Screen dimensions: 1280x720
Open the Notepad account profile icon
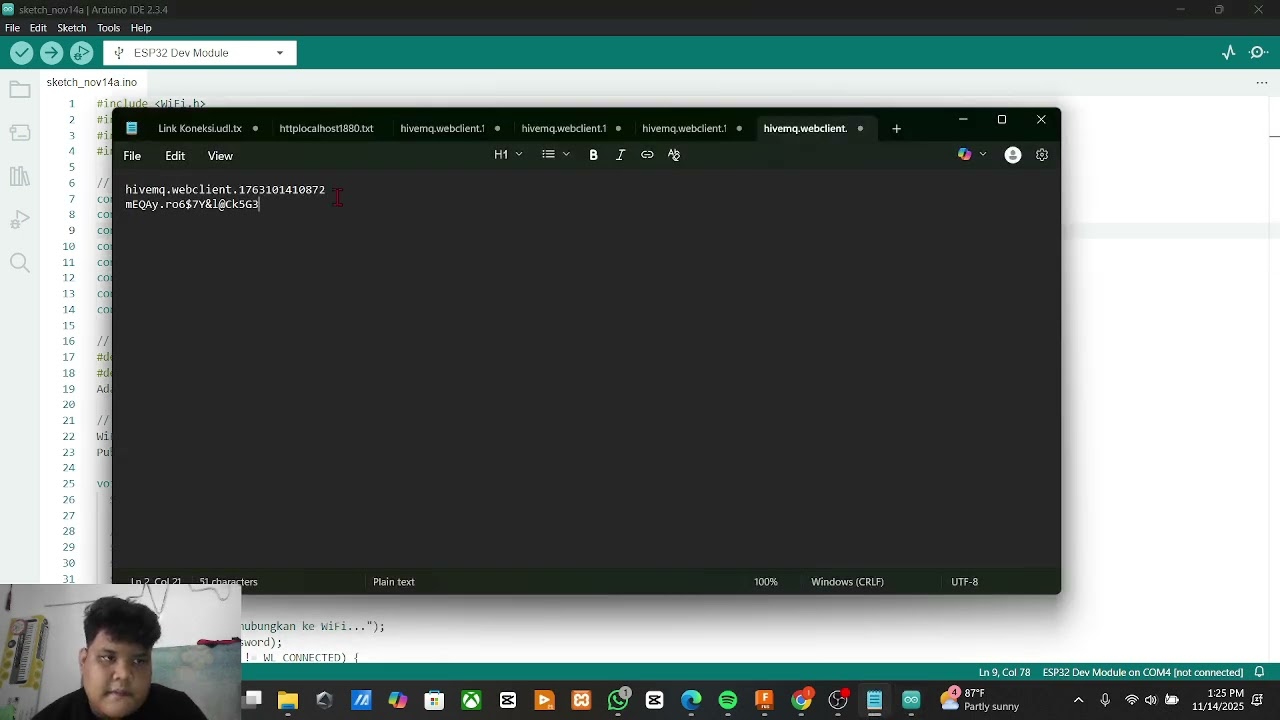pos(1013,155)
